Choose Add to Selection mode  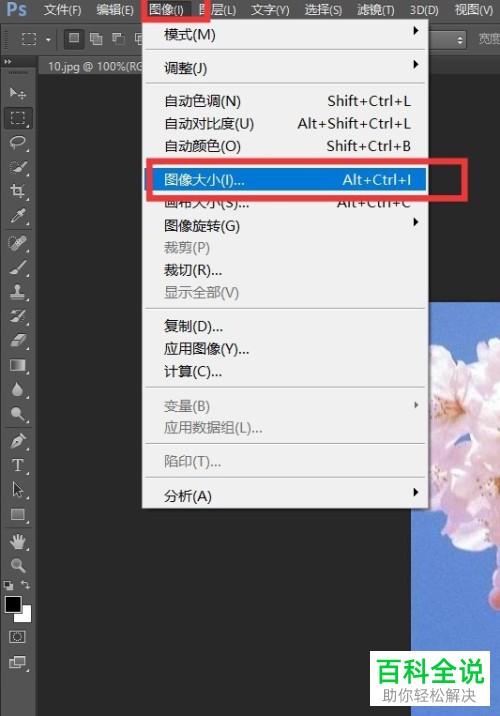[96, 39]
